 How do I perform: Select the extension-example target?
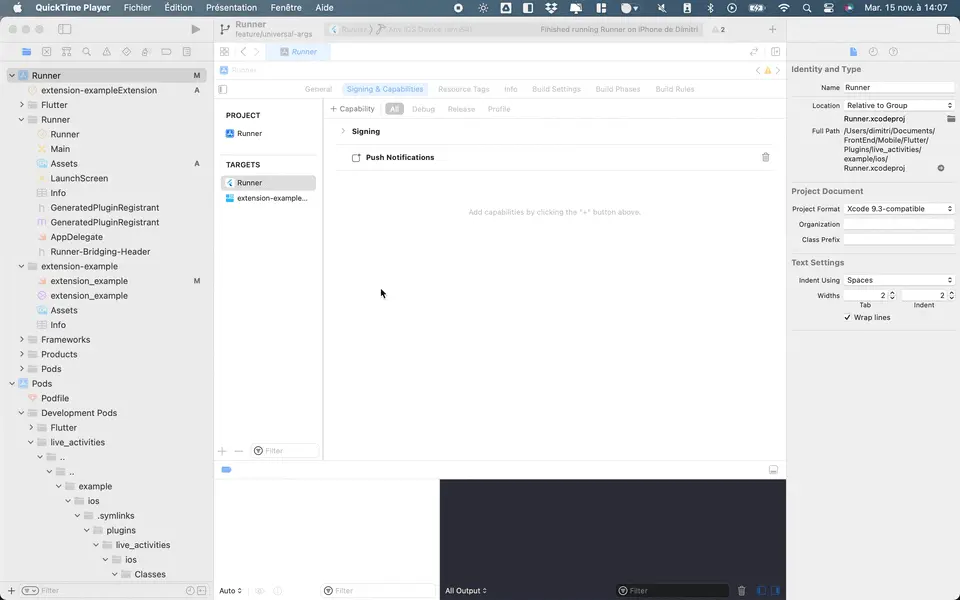[268, 198]
